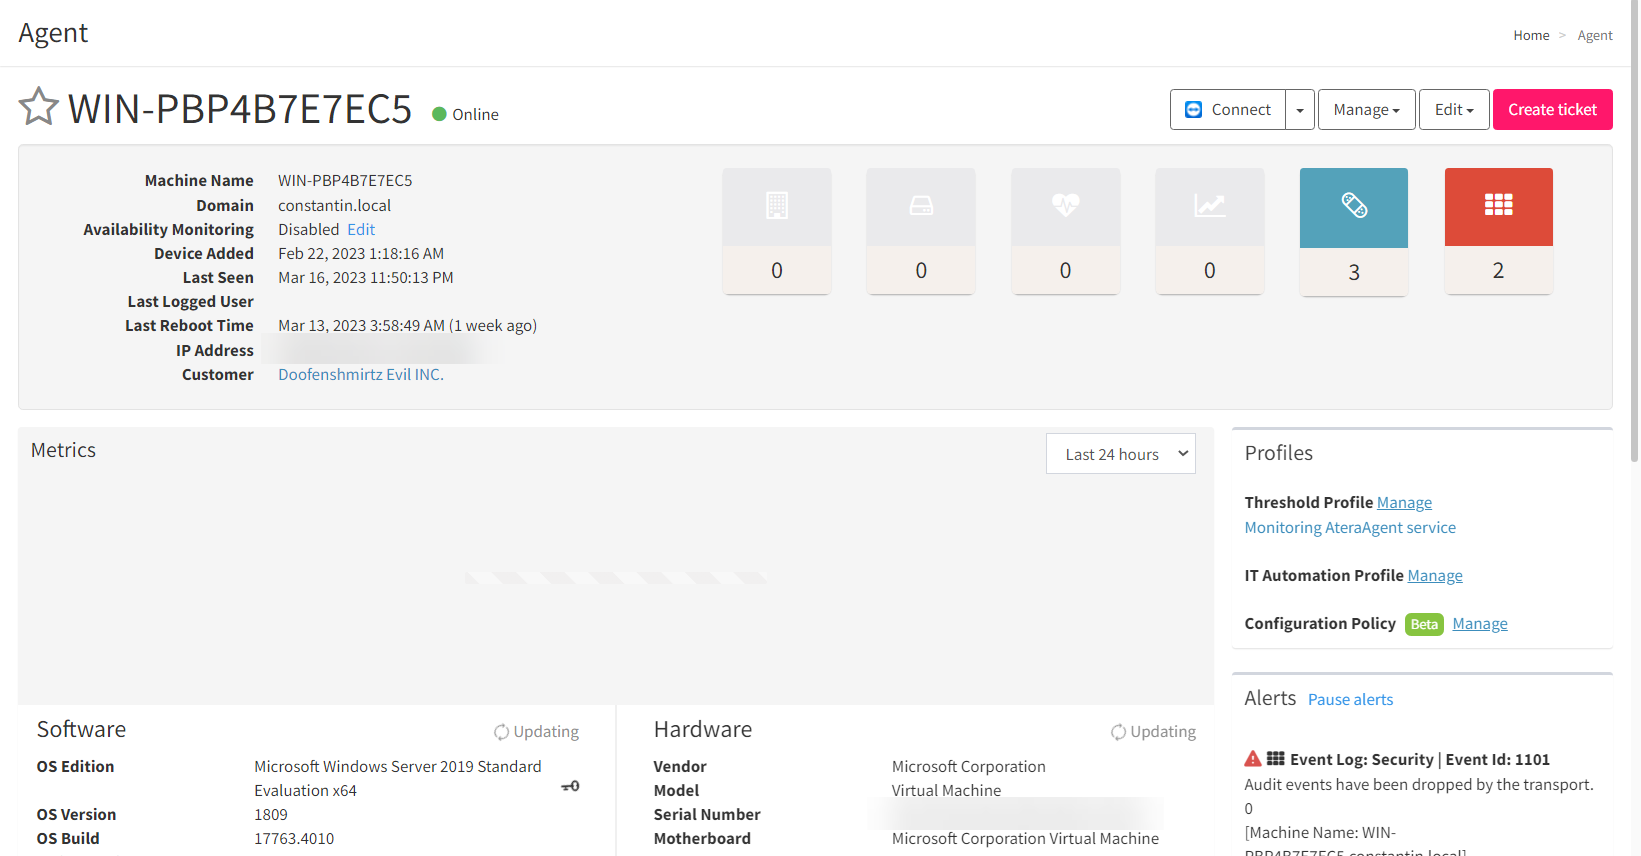The width and height of the screenshot is (1641, 856).
Task: Open Monitoring AteraAgent service threshold profile
Action: [x=1349, y=528]
